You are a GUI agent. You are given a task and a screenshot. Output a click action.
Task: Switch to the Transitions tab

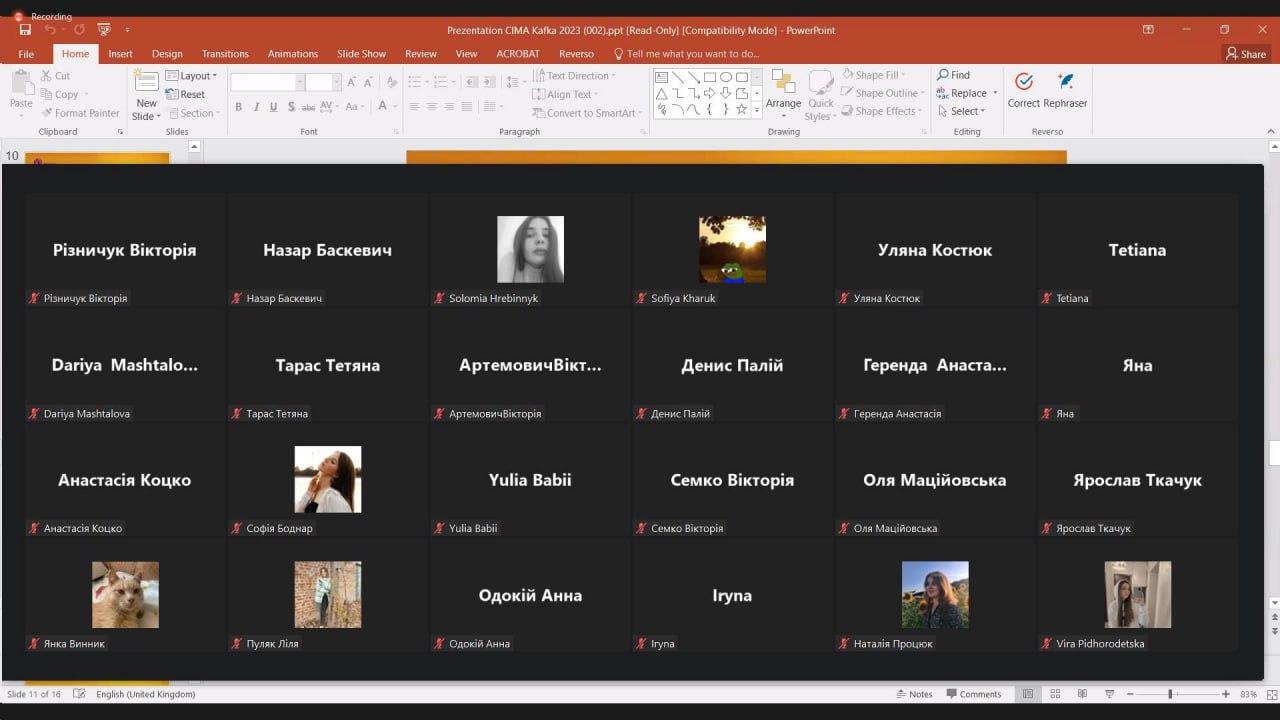(225, 54)
